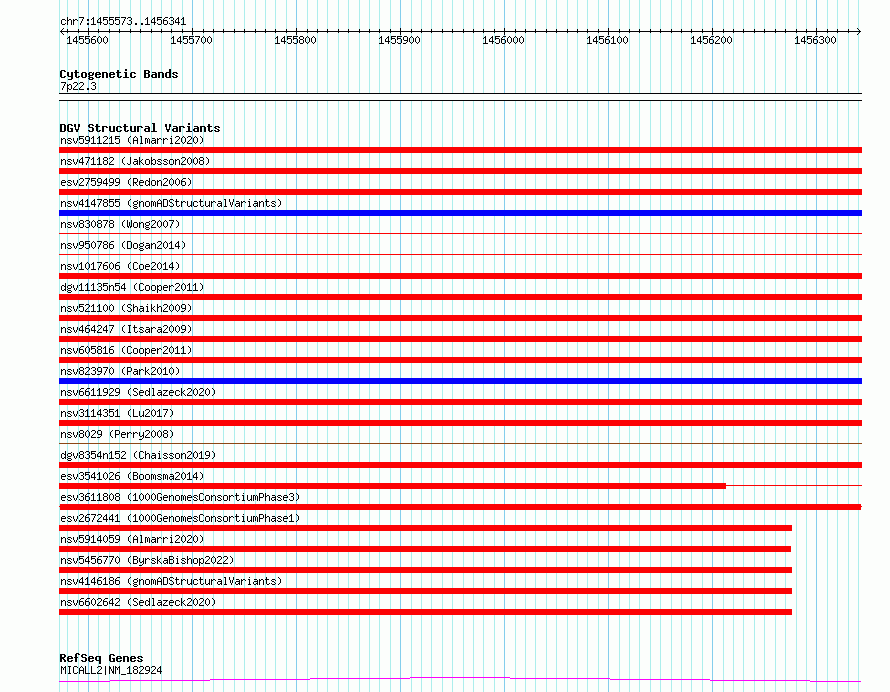
Task: Open variant nsv5911215 (Almarri2020)
Action: click(x=132, y=140)
